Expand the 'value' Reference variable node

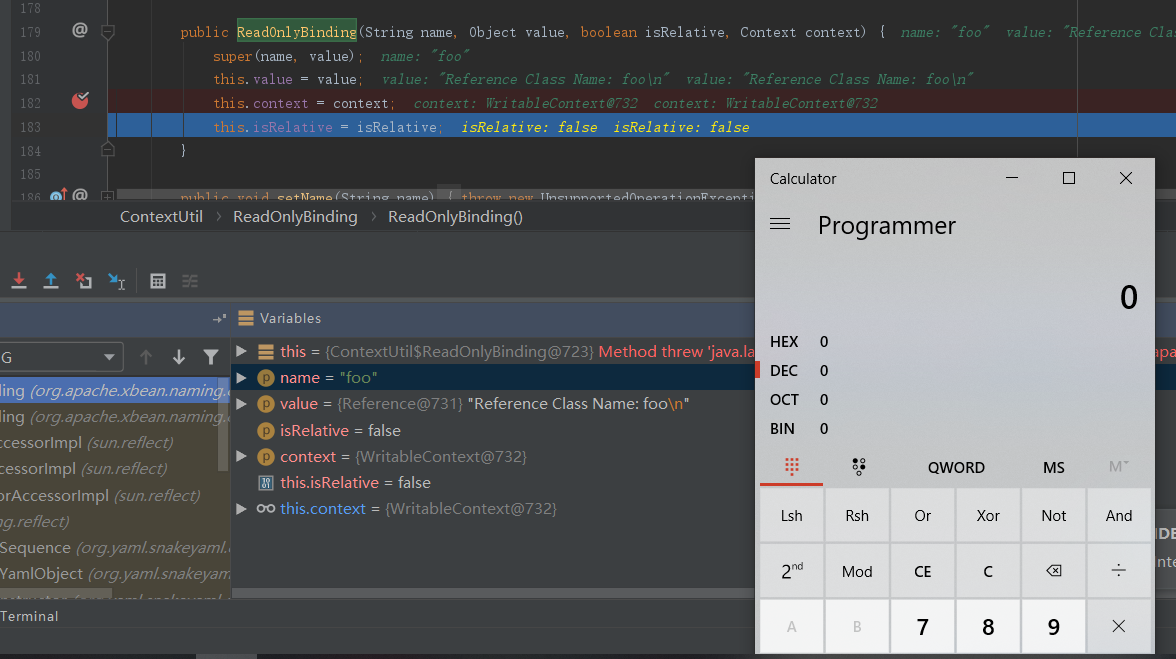point(241,404)
